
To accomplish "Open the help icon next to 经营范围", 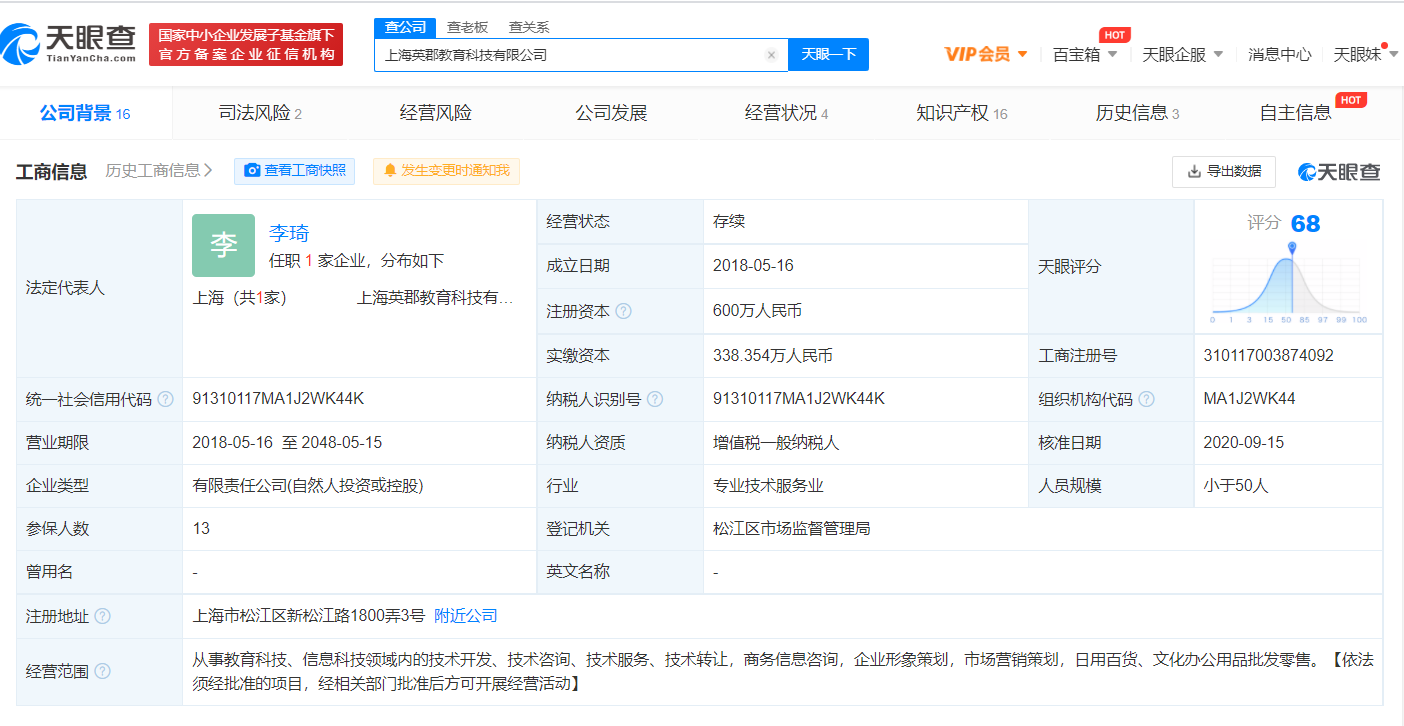I will pyautogui.click(x=102, y=671).
